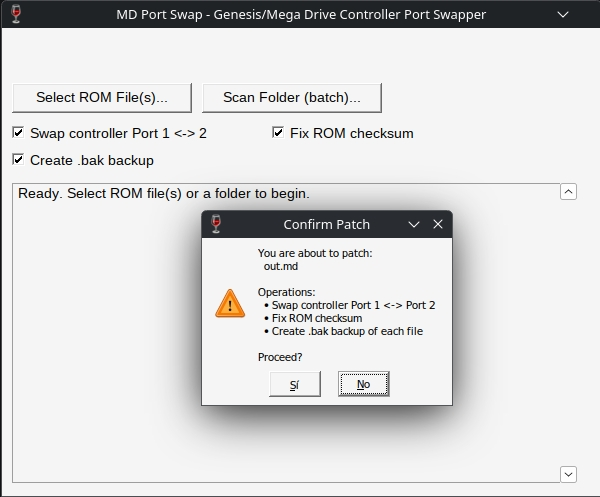Toggle Swap controller Port 1 <-> 2 checkbox
The height and width of the screenshot is (497, 600).
(18, 133)
